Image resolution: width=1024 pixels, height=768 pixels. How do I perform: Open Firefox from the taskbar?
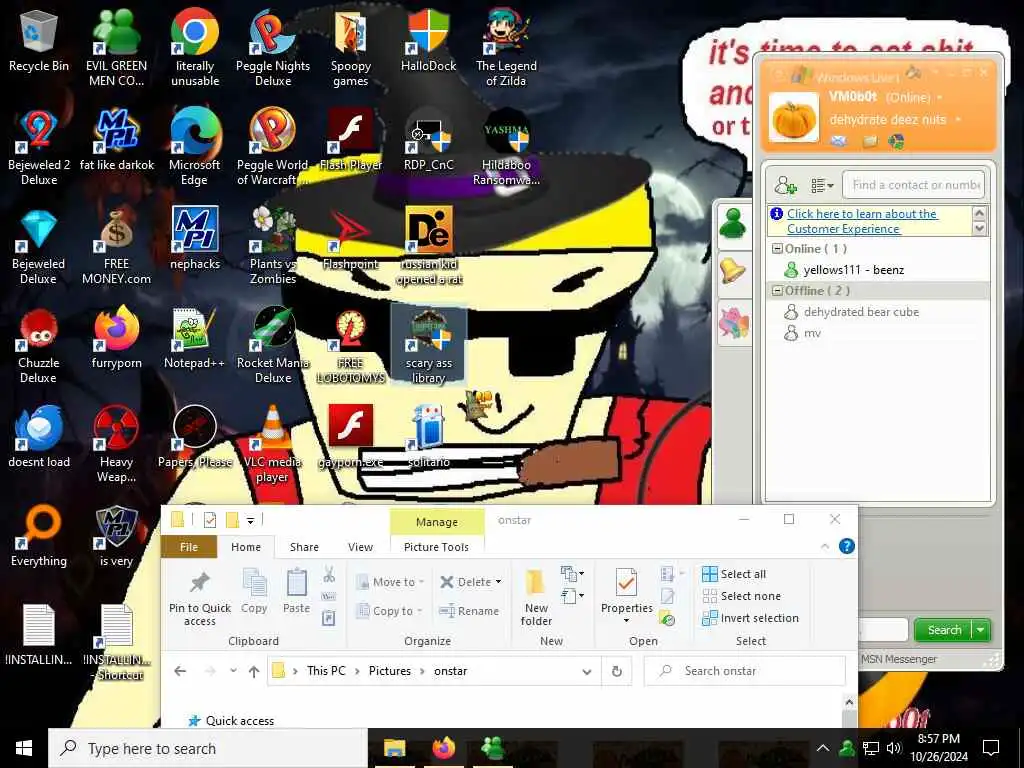point(443,748)
